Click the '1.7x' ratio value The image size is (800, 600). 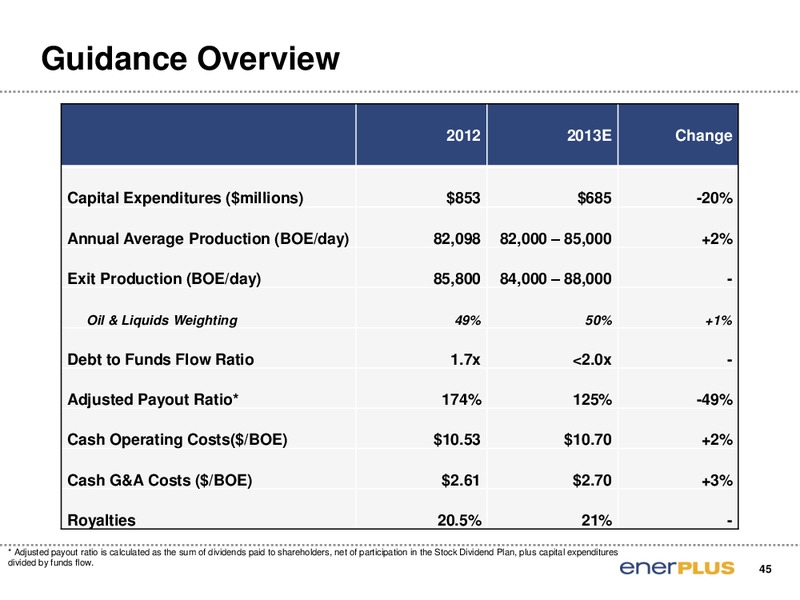click(465, 360)
